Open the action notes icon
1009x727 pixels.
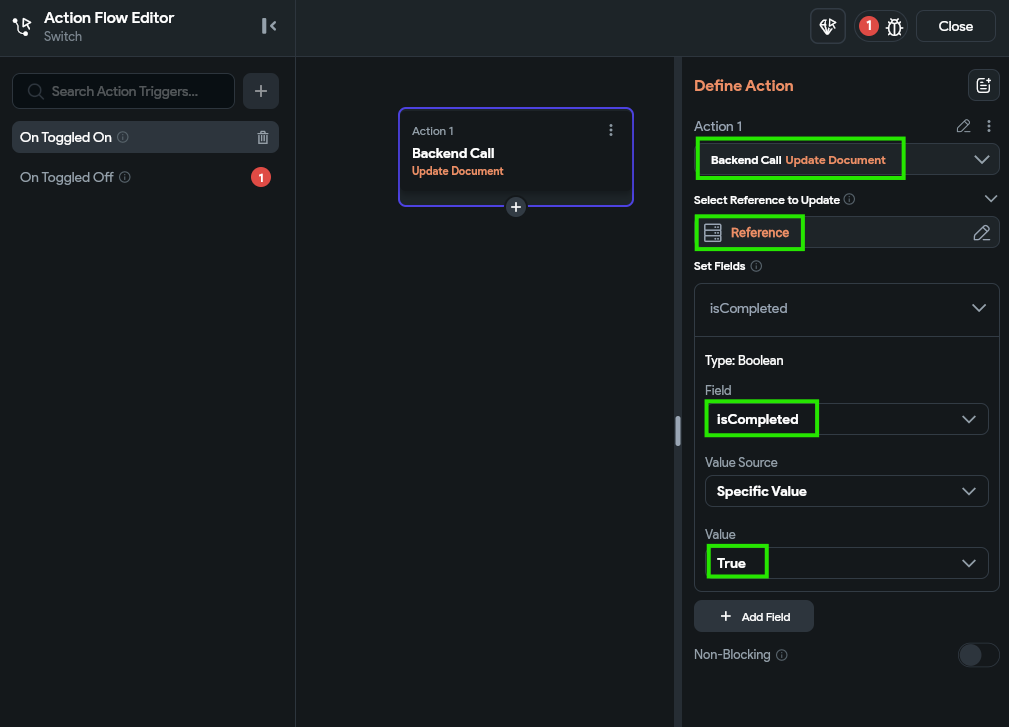[x=983, y=86]
